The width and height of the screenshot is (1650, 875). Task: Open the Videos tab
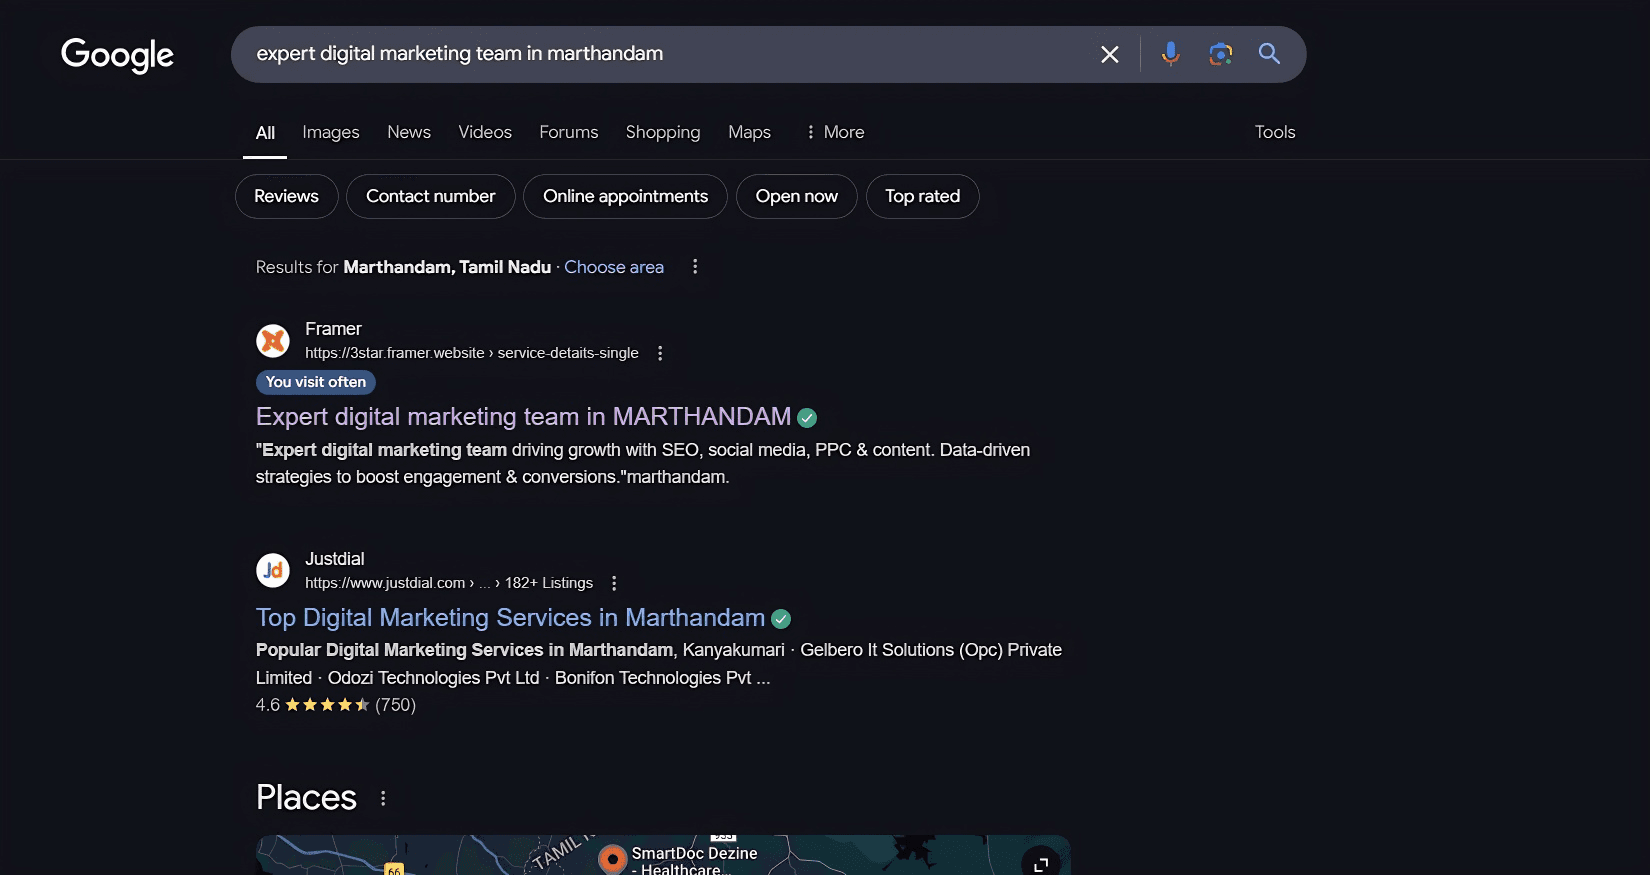pos(485,132)
